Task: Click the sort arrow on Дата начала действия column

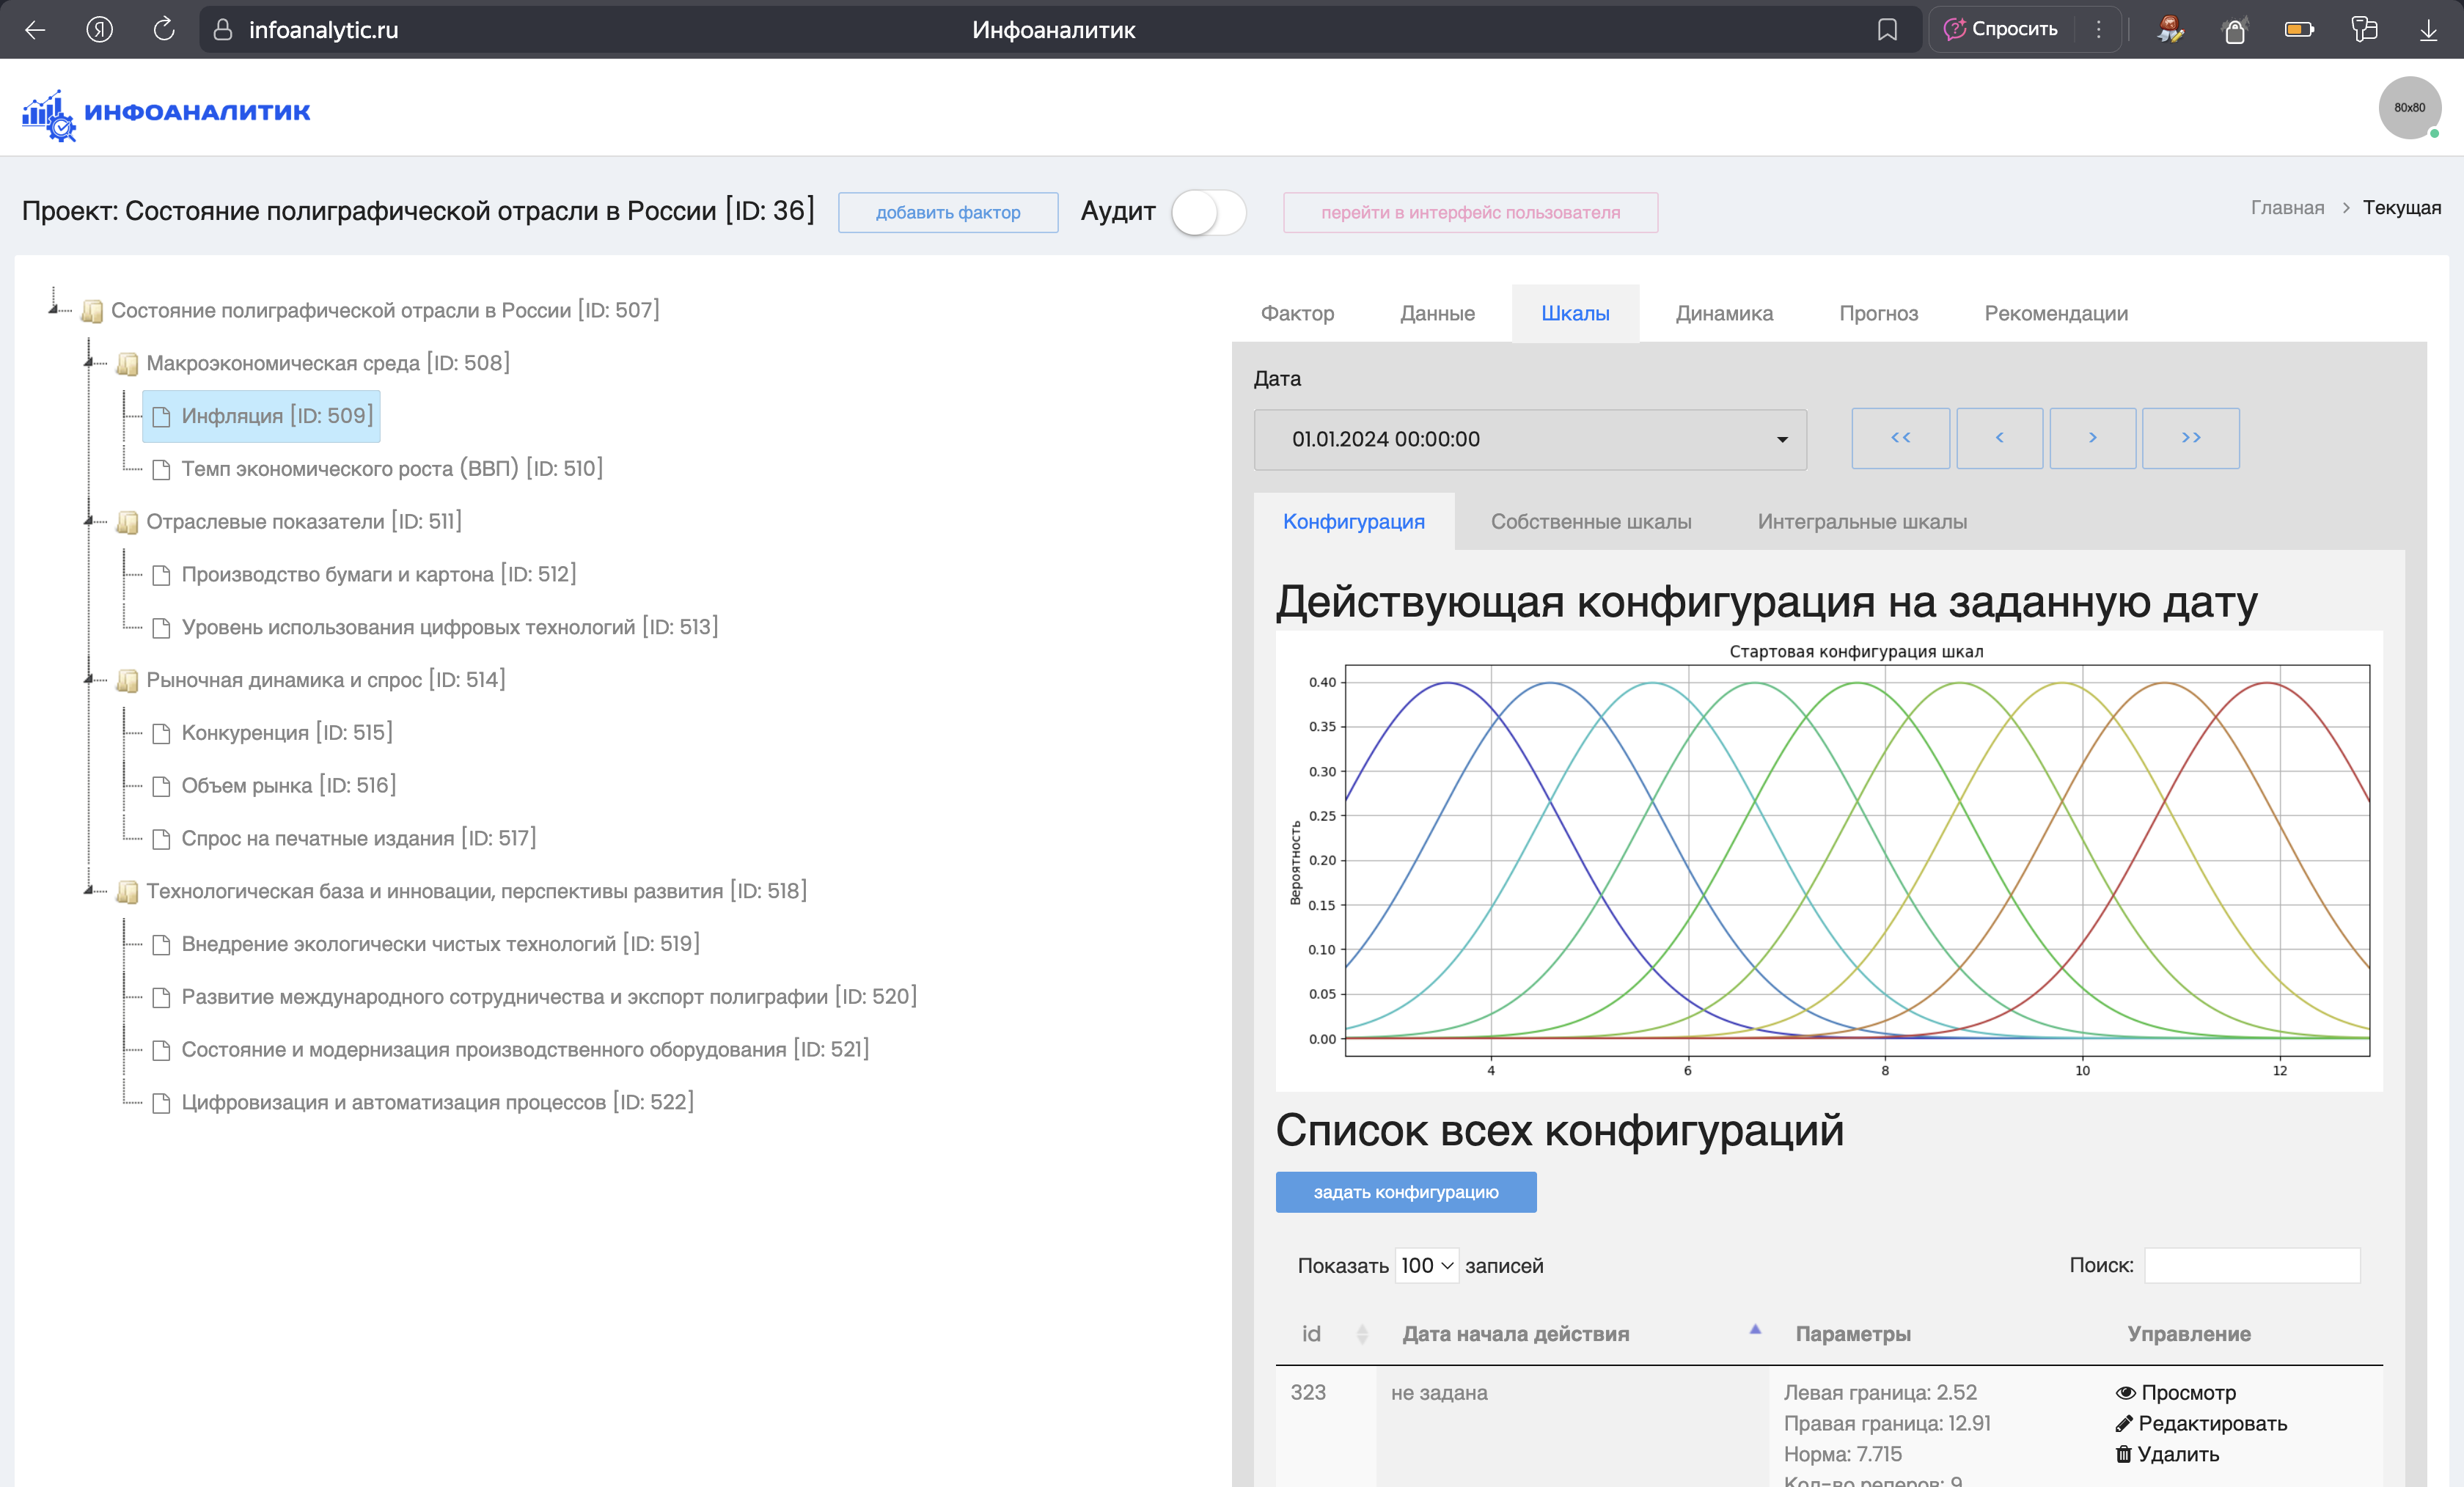Action: click(1755, 1330)
